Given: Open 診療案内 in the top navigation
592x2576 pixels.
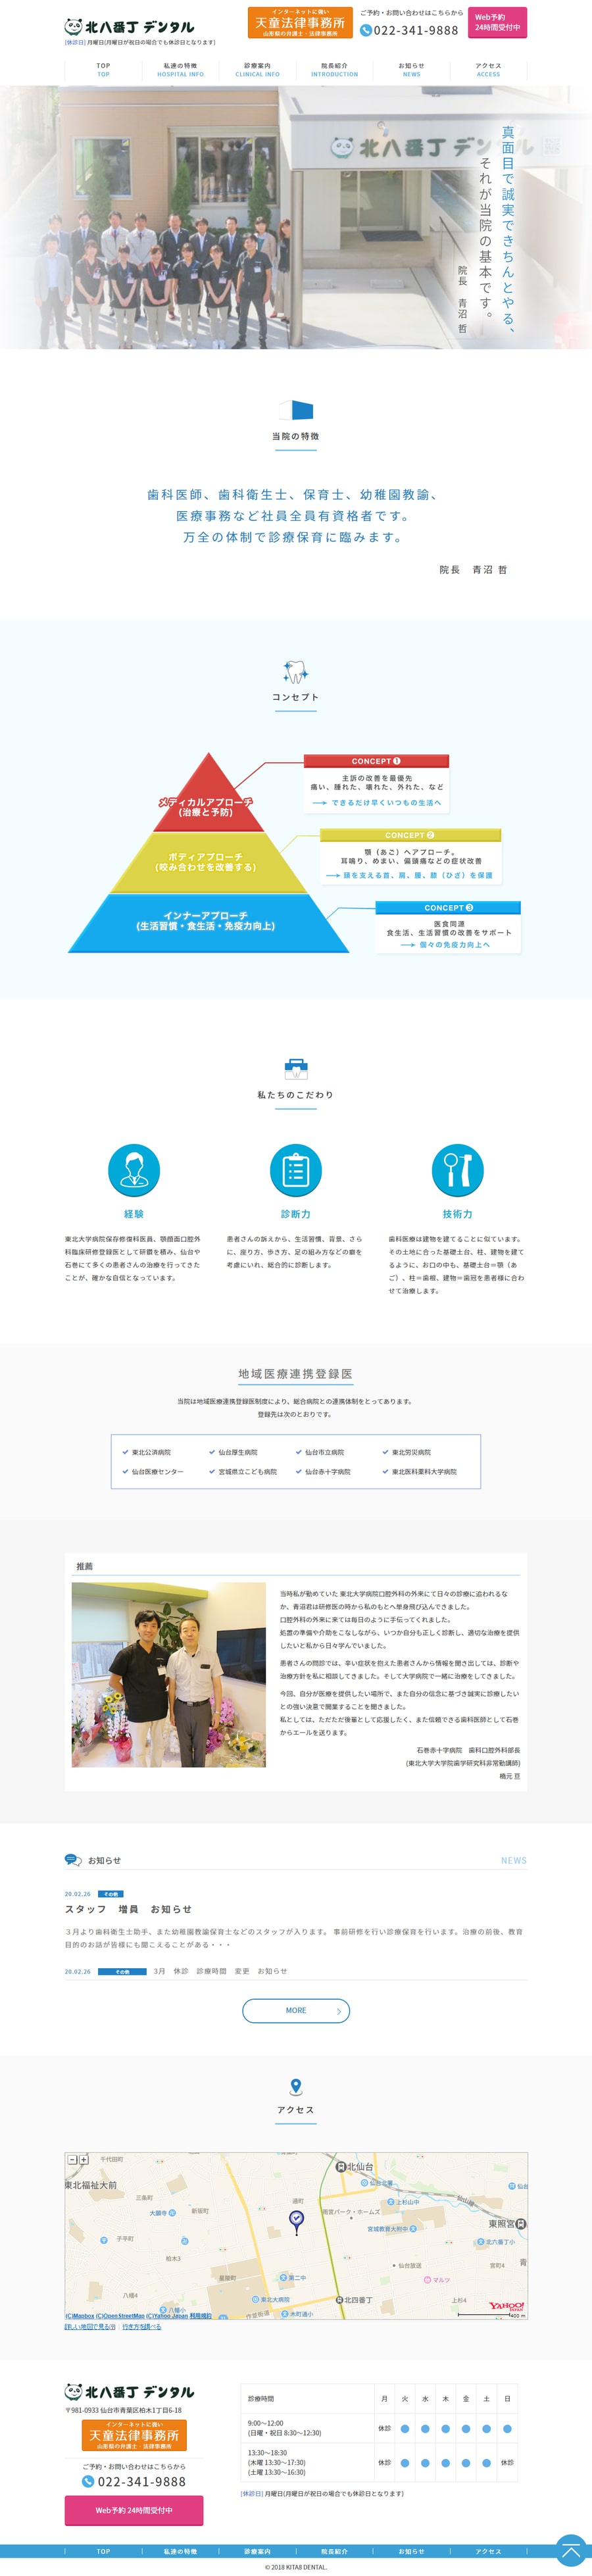Looking at the screenshot, I should pos(257,69).
